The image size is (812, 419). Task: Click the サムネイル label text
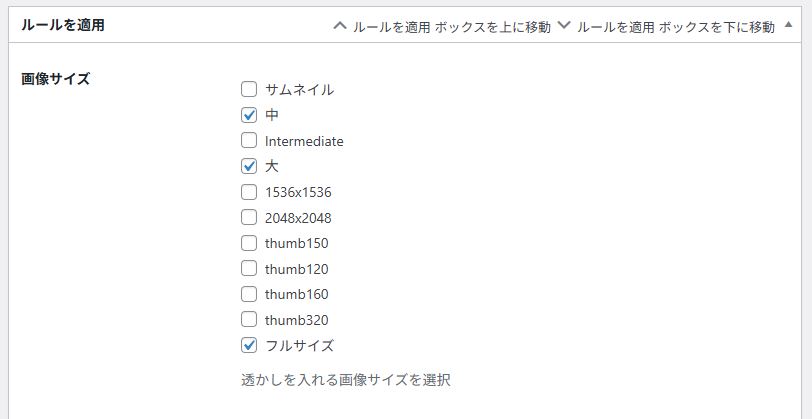pyautogui.click(x=299, y=89)
